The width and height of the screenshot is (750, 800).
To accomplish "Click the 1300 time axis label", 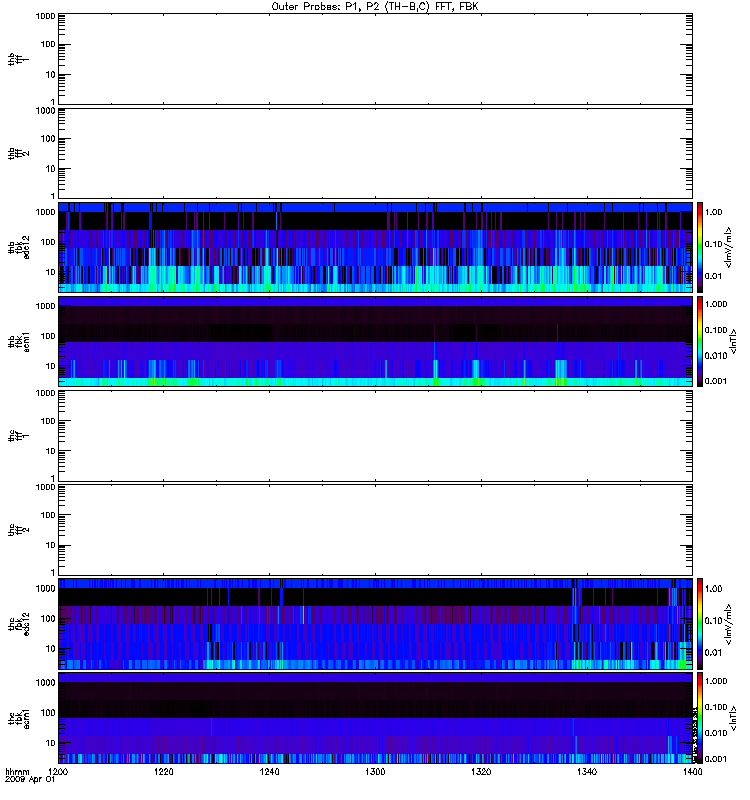I will [x=375, y=771].
